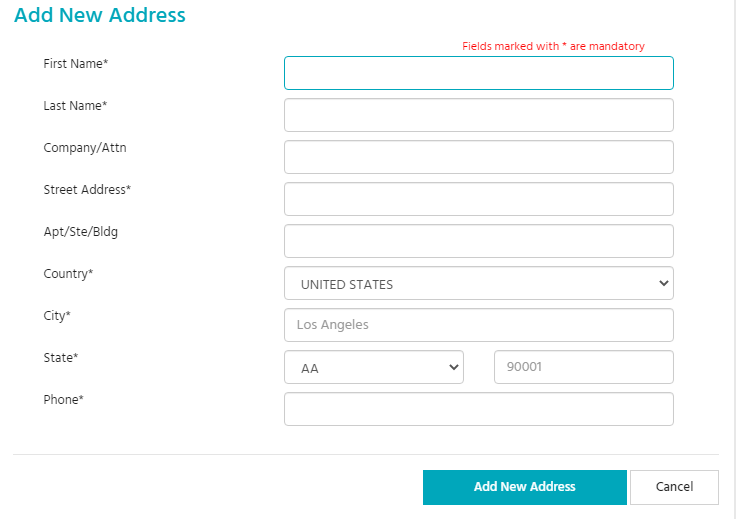Click the red mandatory fields notice
This screenshot has width=736, height=519.
coord(553,46)
